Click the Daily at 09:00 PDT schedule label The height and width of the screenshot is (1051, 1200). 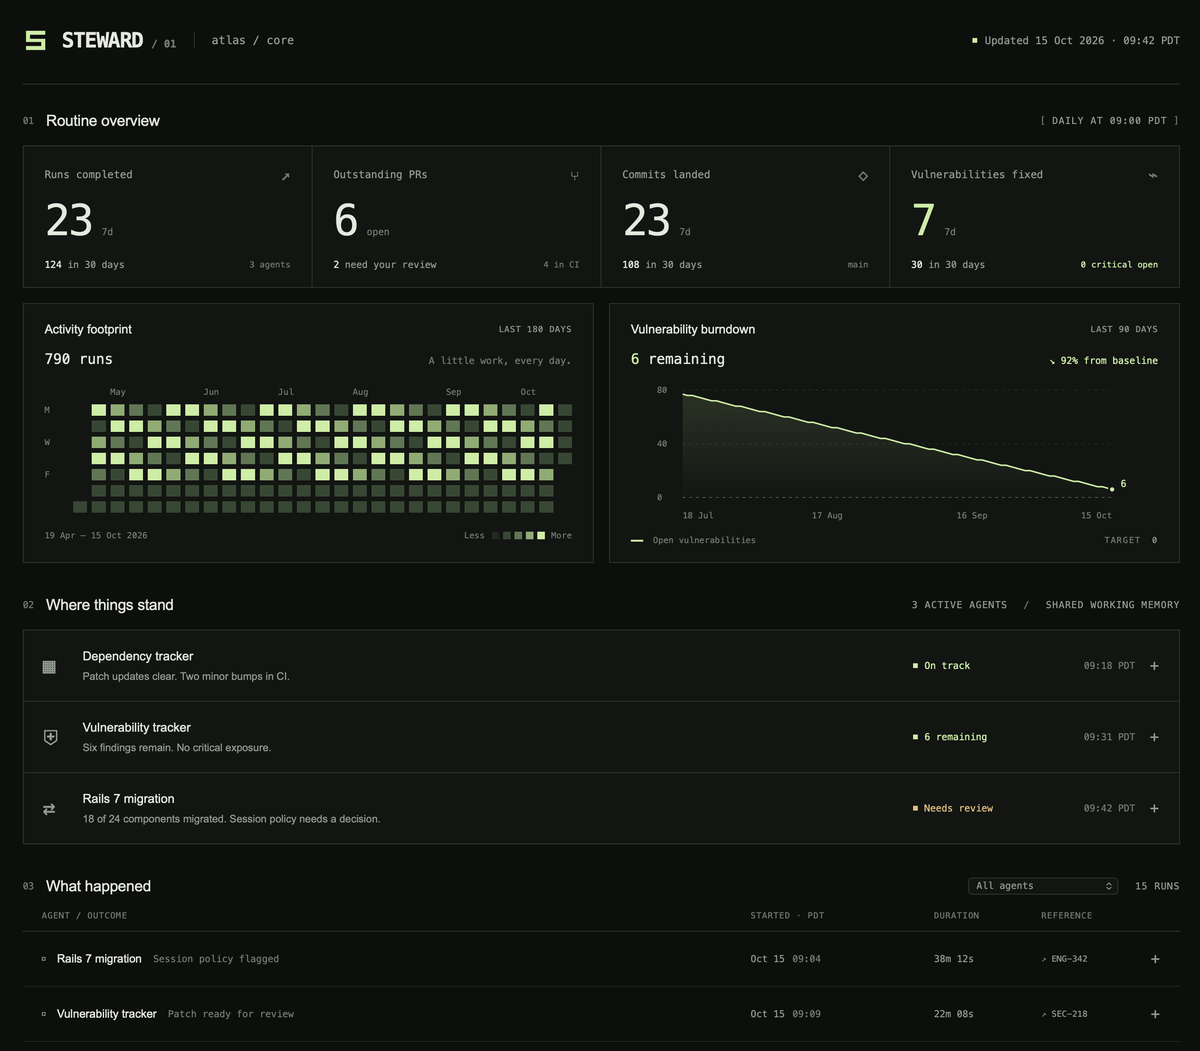[1109, 121]
